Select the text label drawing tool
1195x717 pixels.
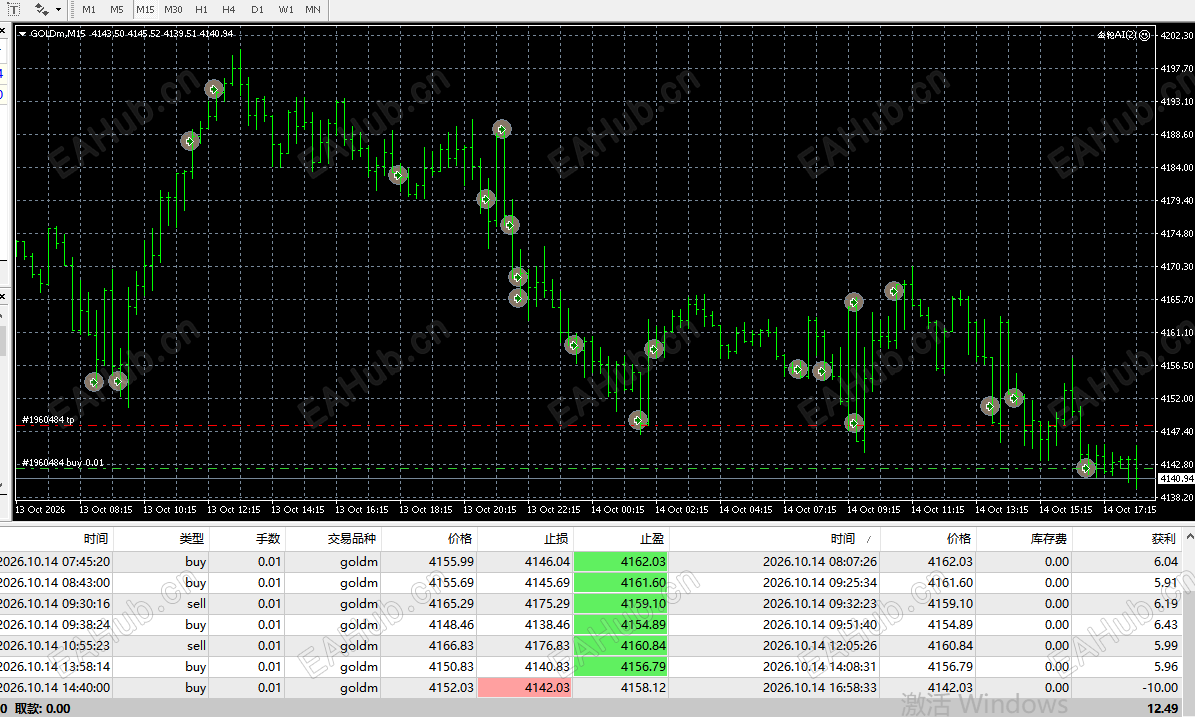[x=13, y=10]
